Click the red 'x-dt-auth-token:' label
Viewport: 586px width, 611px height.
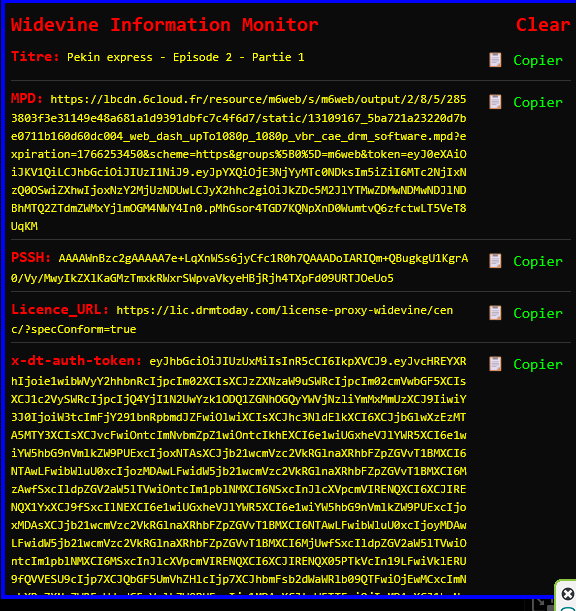(x=76, y=360)
